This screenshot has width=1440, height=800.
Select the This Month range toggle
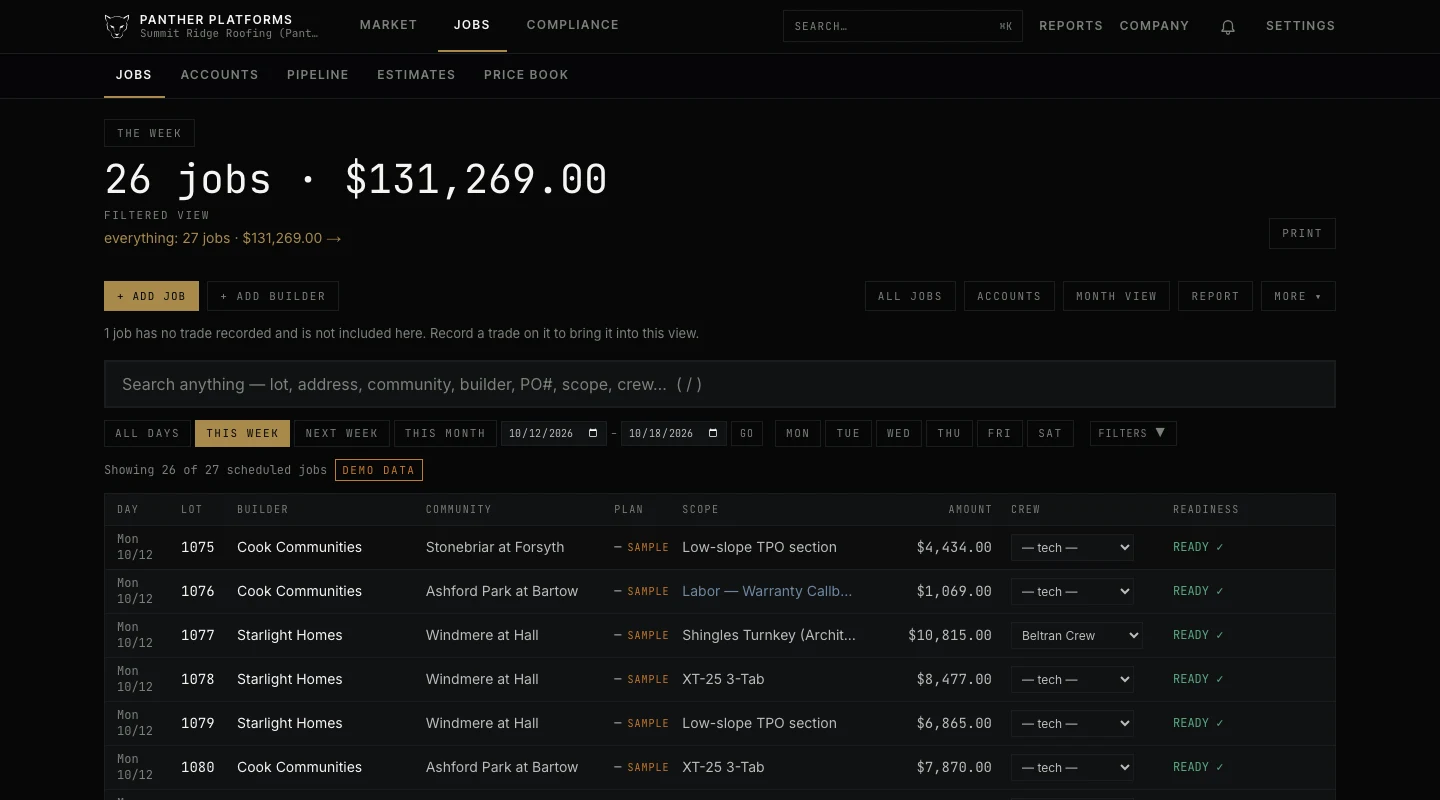click(445, 433)
